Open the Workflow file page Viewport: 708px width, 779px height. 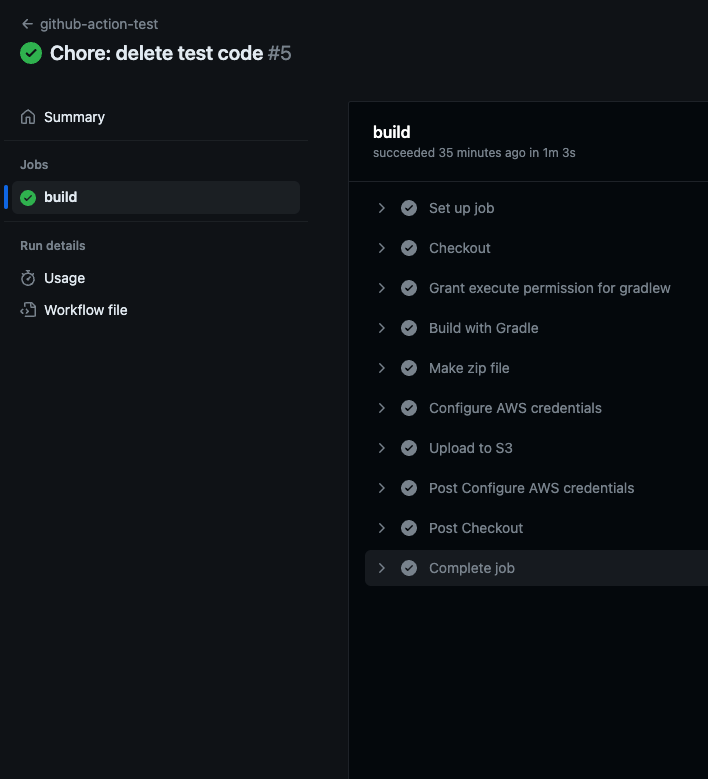coord(85,310)
